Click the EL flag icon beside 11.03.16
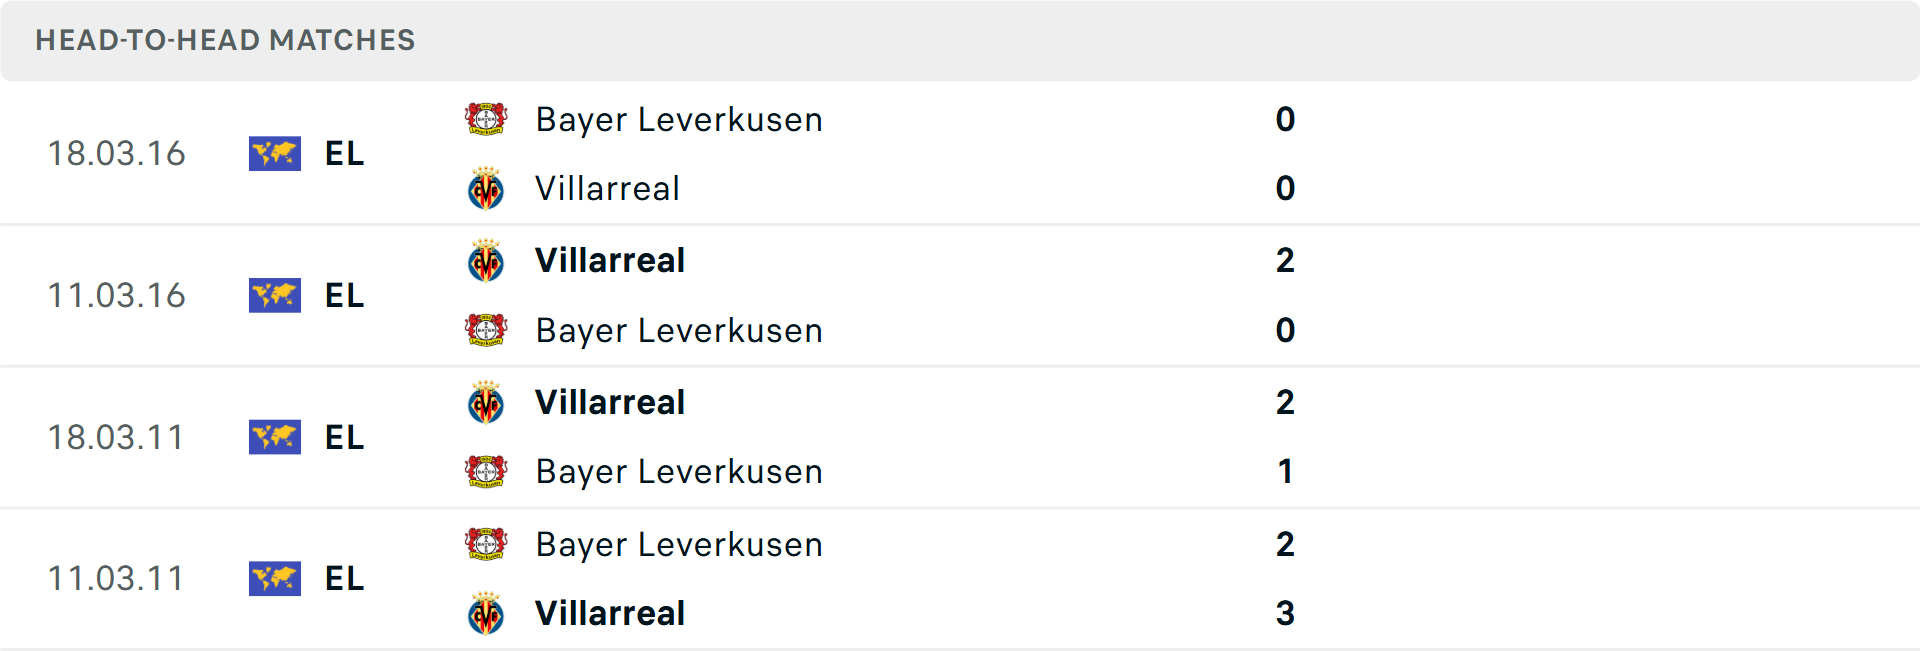Screen dimensions: 1920x651 (274, 296)
